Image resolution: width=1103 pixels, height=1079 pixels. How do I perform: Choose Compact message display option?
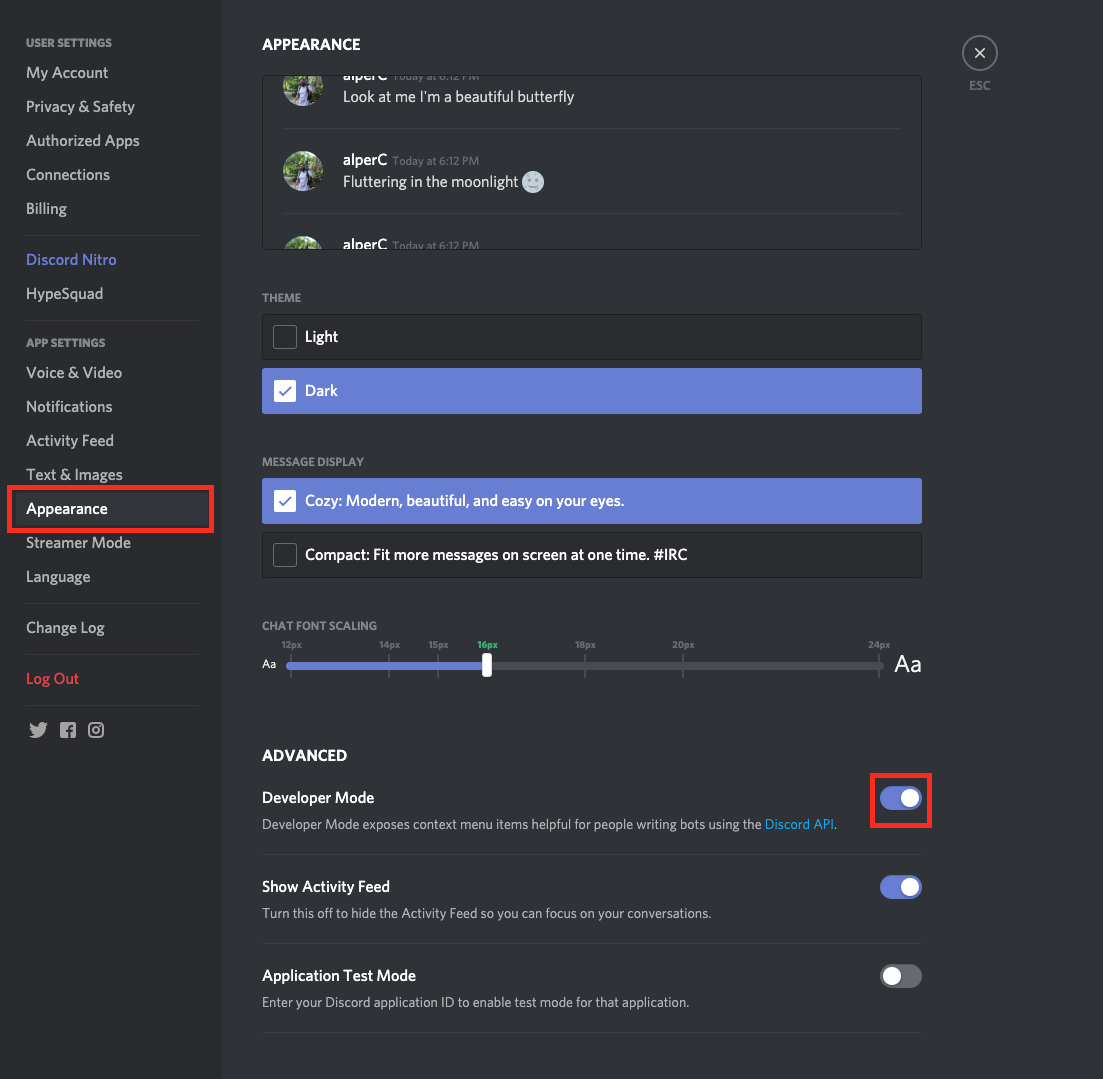click(x=592, y=555)
